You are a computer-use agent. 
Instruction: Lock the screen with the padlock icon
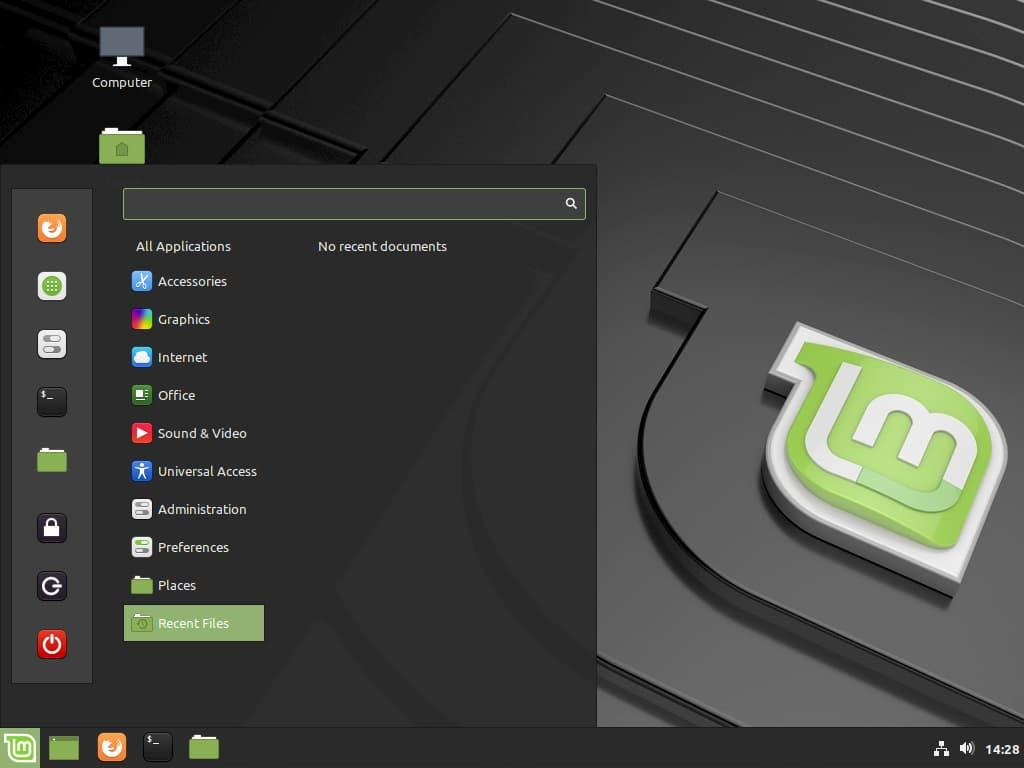pyautogui.click(x=52, y=528)
